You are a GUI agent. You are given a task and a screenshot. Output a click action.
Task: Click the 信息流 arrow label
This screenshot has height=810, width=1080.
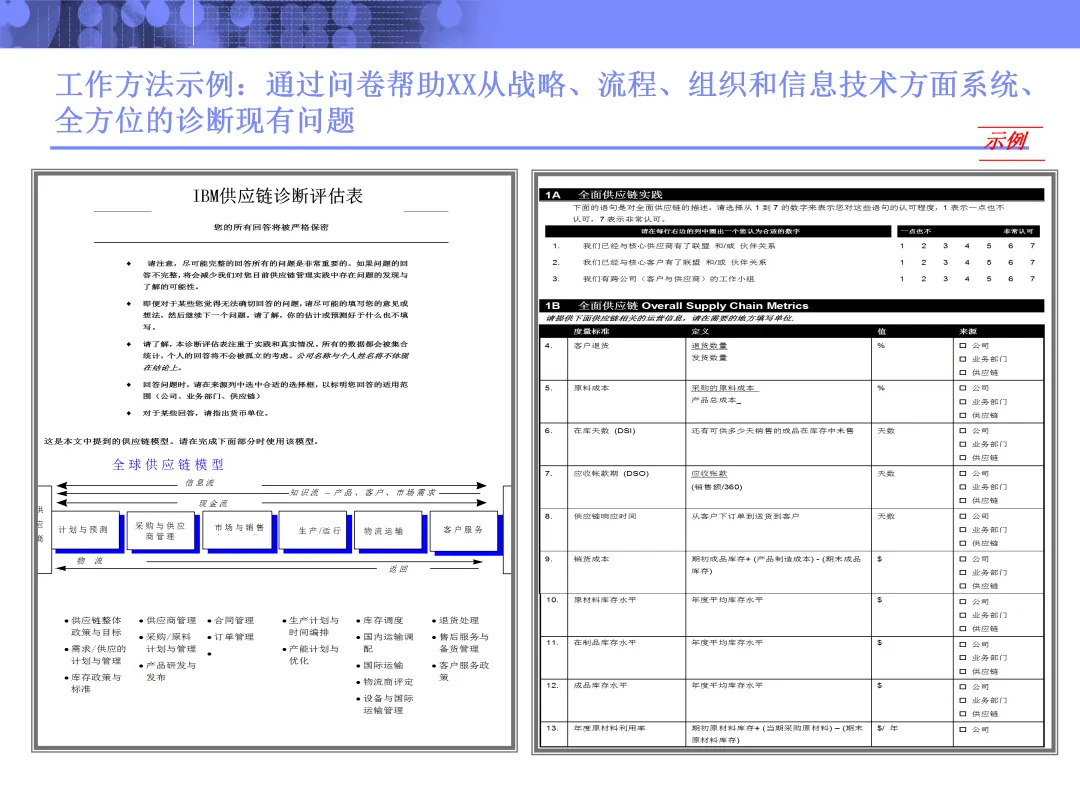pos(200,483)
